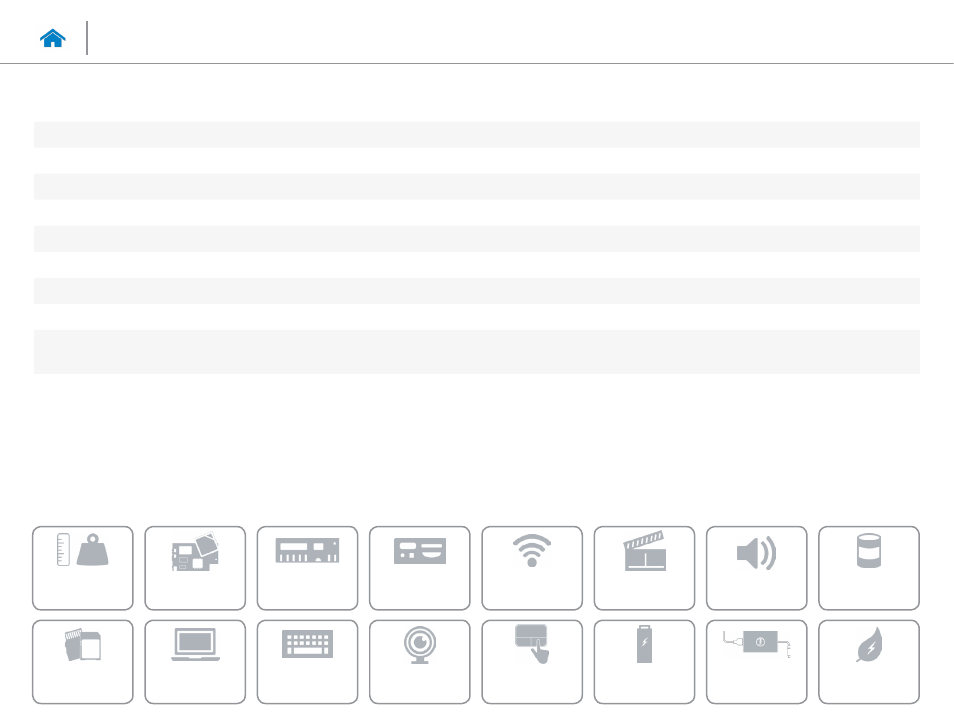
Task: Open the Display laptop tile
Action: pyautogui.click(x=195, y=662)
